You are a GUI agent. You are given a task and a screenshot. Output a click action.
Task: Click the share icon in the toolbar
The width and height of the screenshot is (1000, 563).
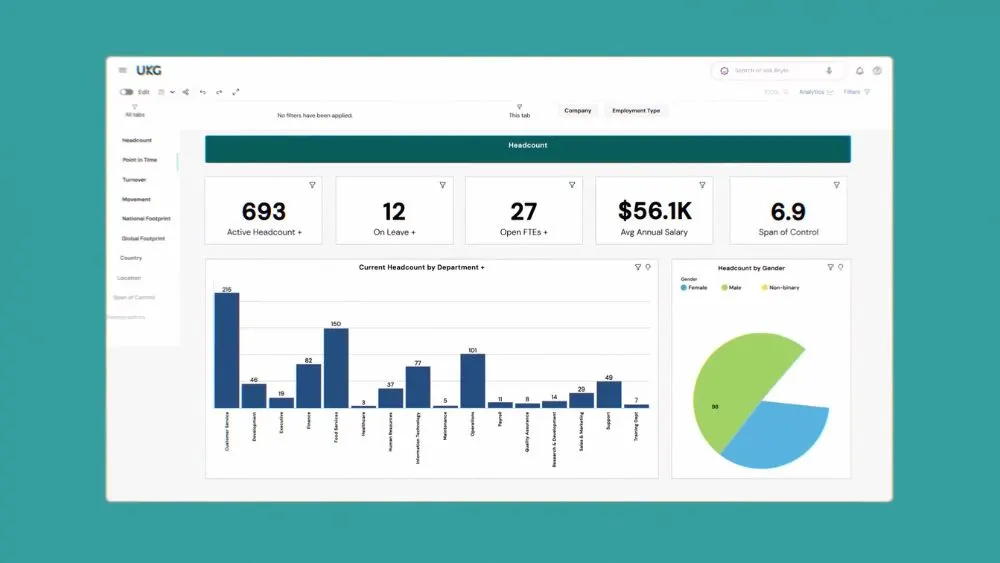point(186,92)
